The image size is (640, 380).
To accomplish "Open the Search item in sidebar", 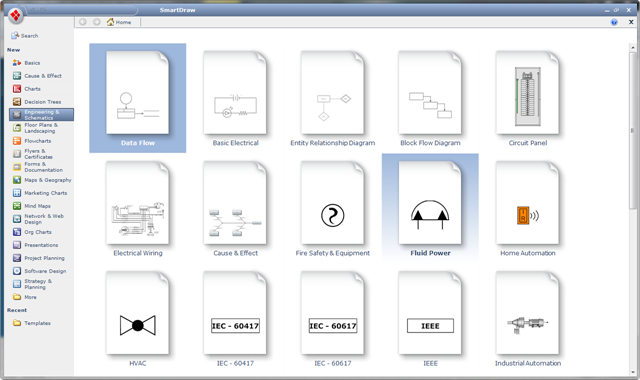I will (24, 36).
